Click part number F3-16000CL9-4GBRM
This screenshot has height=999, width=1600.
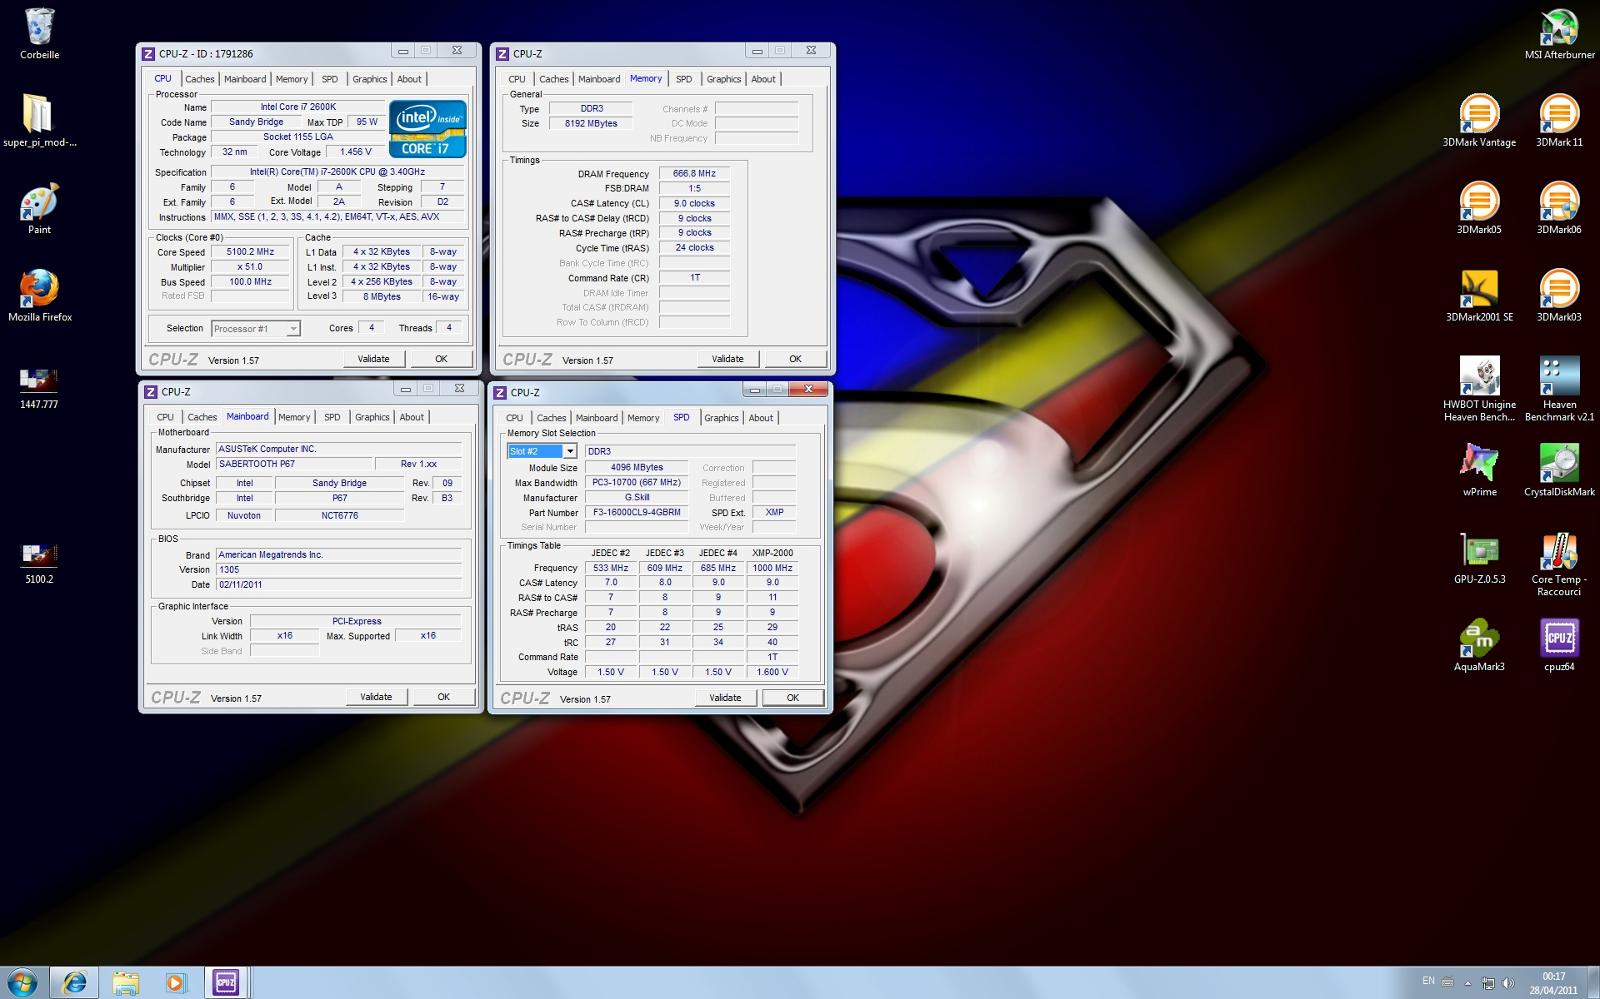coord(637,512)
